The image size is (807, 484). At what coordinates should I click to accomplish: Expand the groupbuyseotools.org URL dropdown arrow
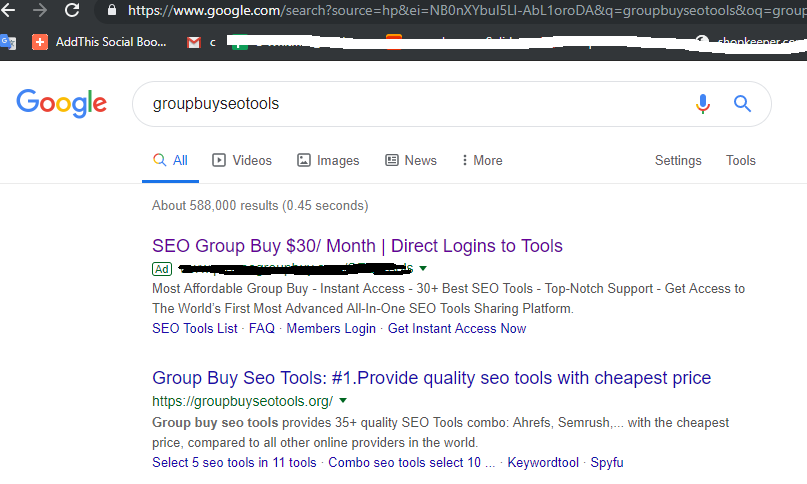click(343, 400)
